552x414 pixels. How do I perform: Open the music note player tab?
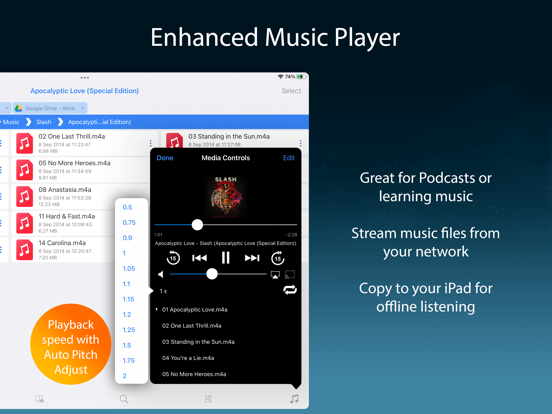tap(294, 399)
